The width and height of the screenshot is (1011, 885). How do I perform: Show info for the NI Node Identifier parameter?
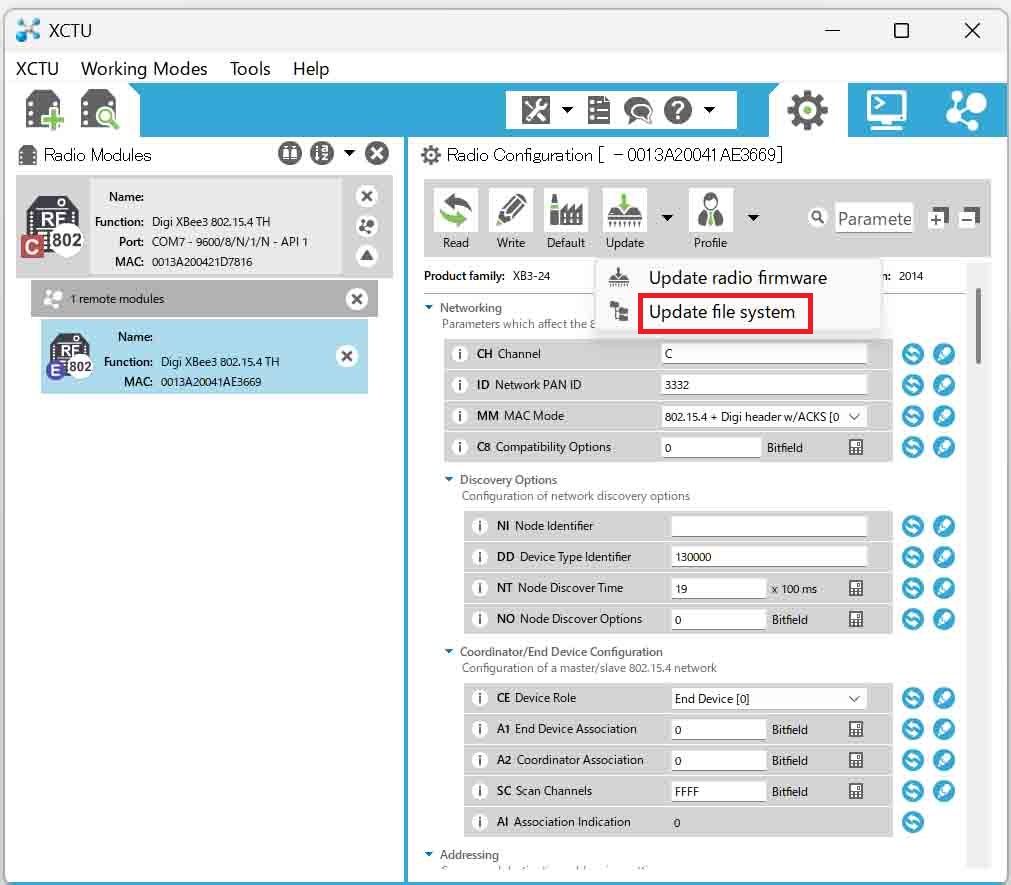click(479, 526)
